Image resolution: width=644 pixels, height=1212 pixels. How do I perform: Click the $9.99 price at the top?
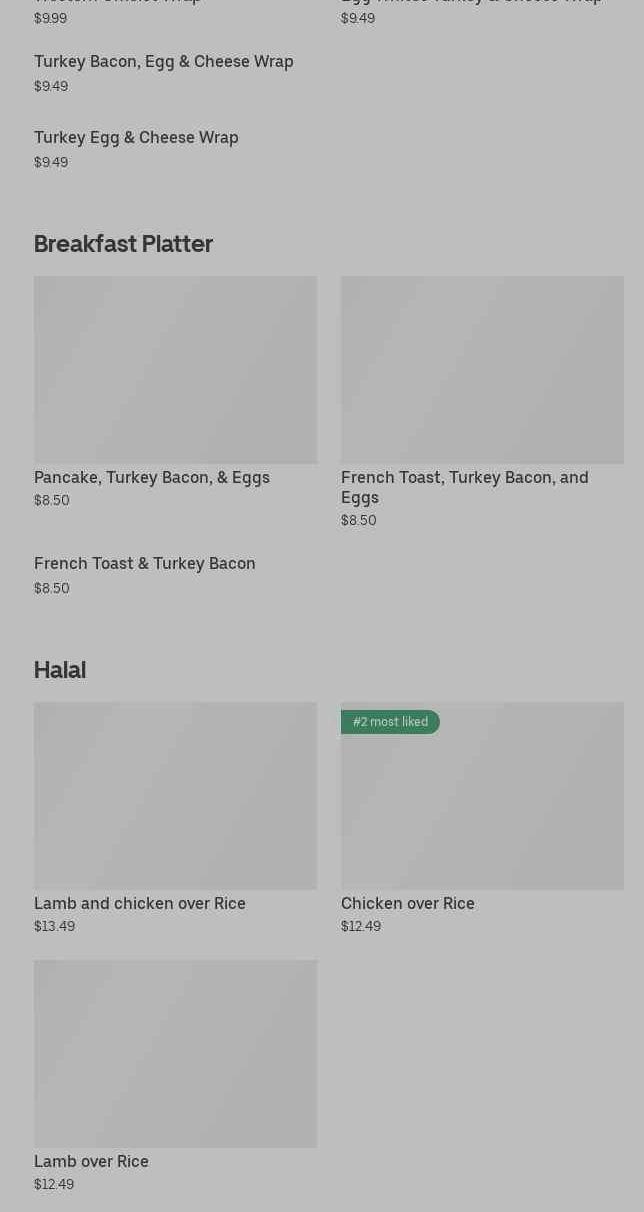point(50,18)
